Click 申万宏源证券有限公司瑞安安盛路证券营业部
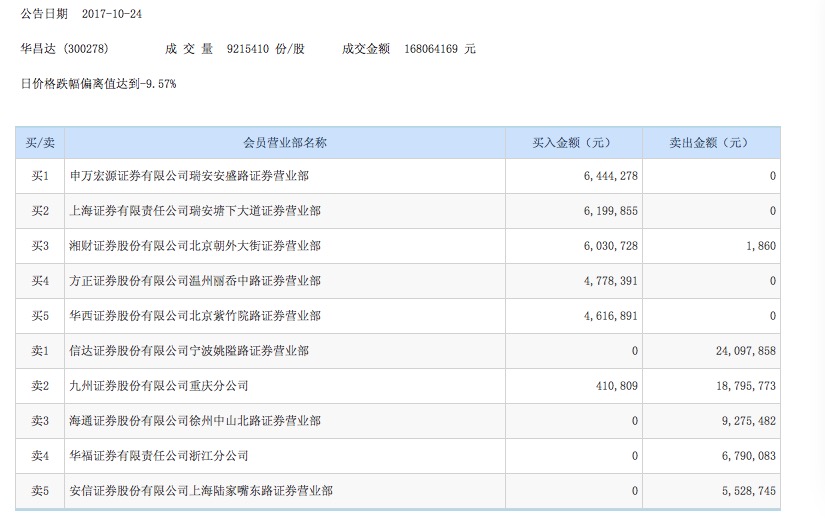 tap(189, 176)
